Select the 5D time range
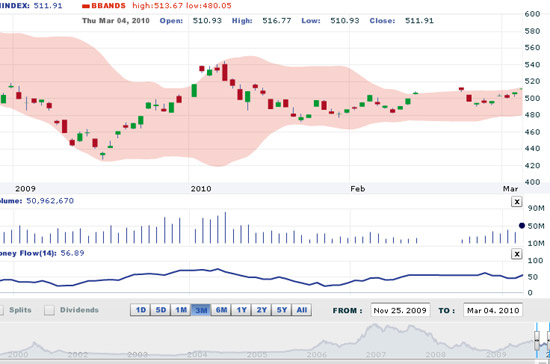The height and width of the screenshot is (364, 550). coord(161,310)
